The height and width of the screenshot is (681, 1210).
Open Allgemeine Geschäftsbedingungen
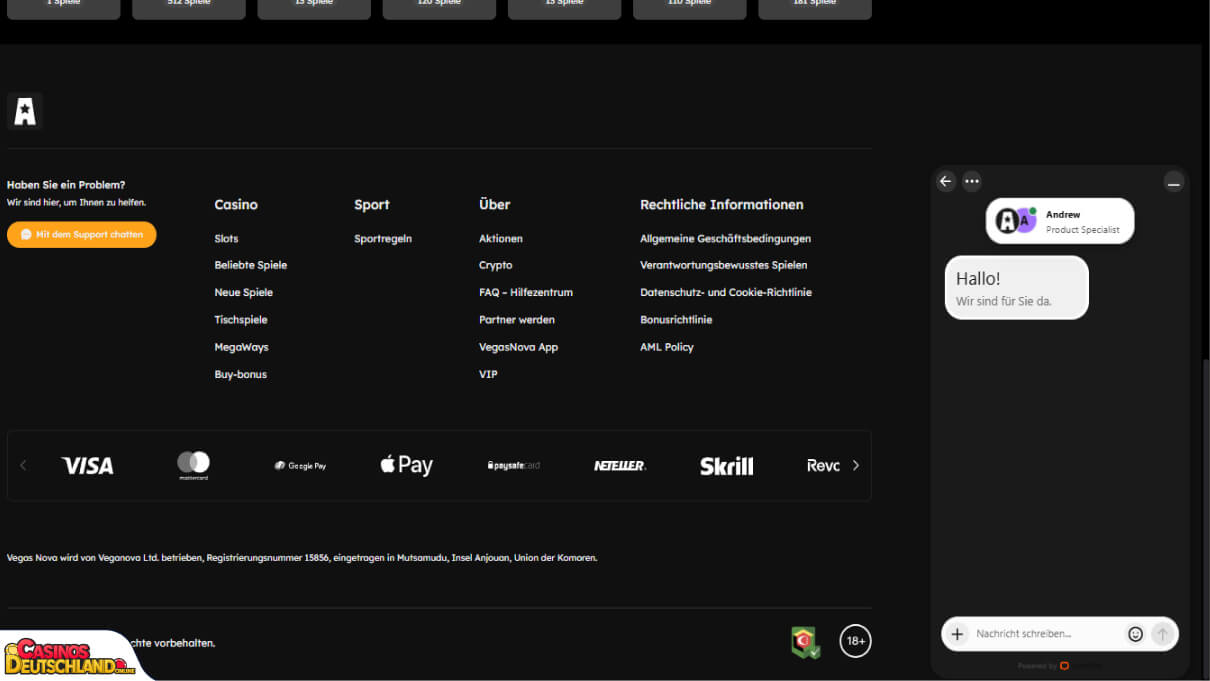726,239
